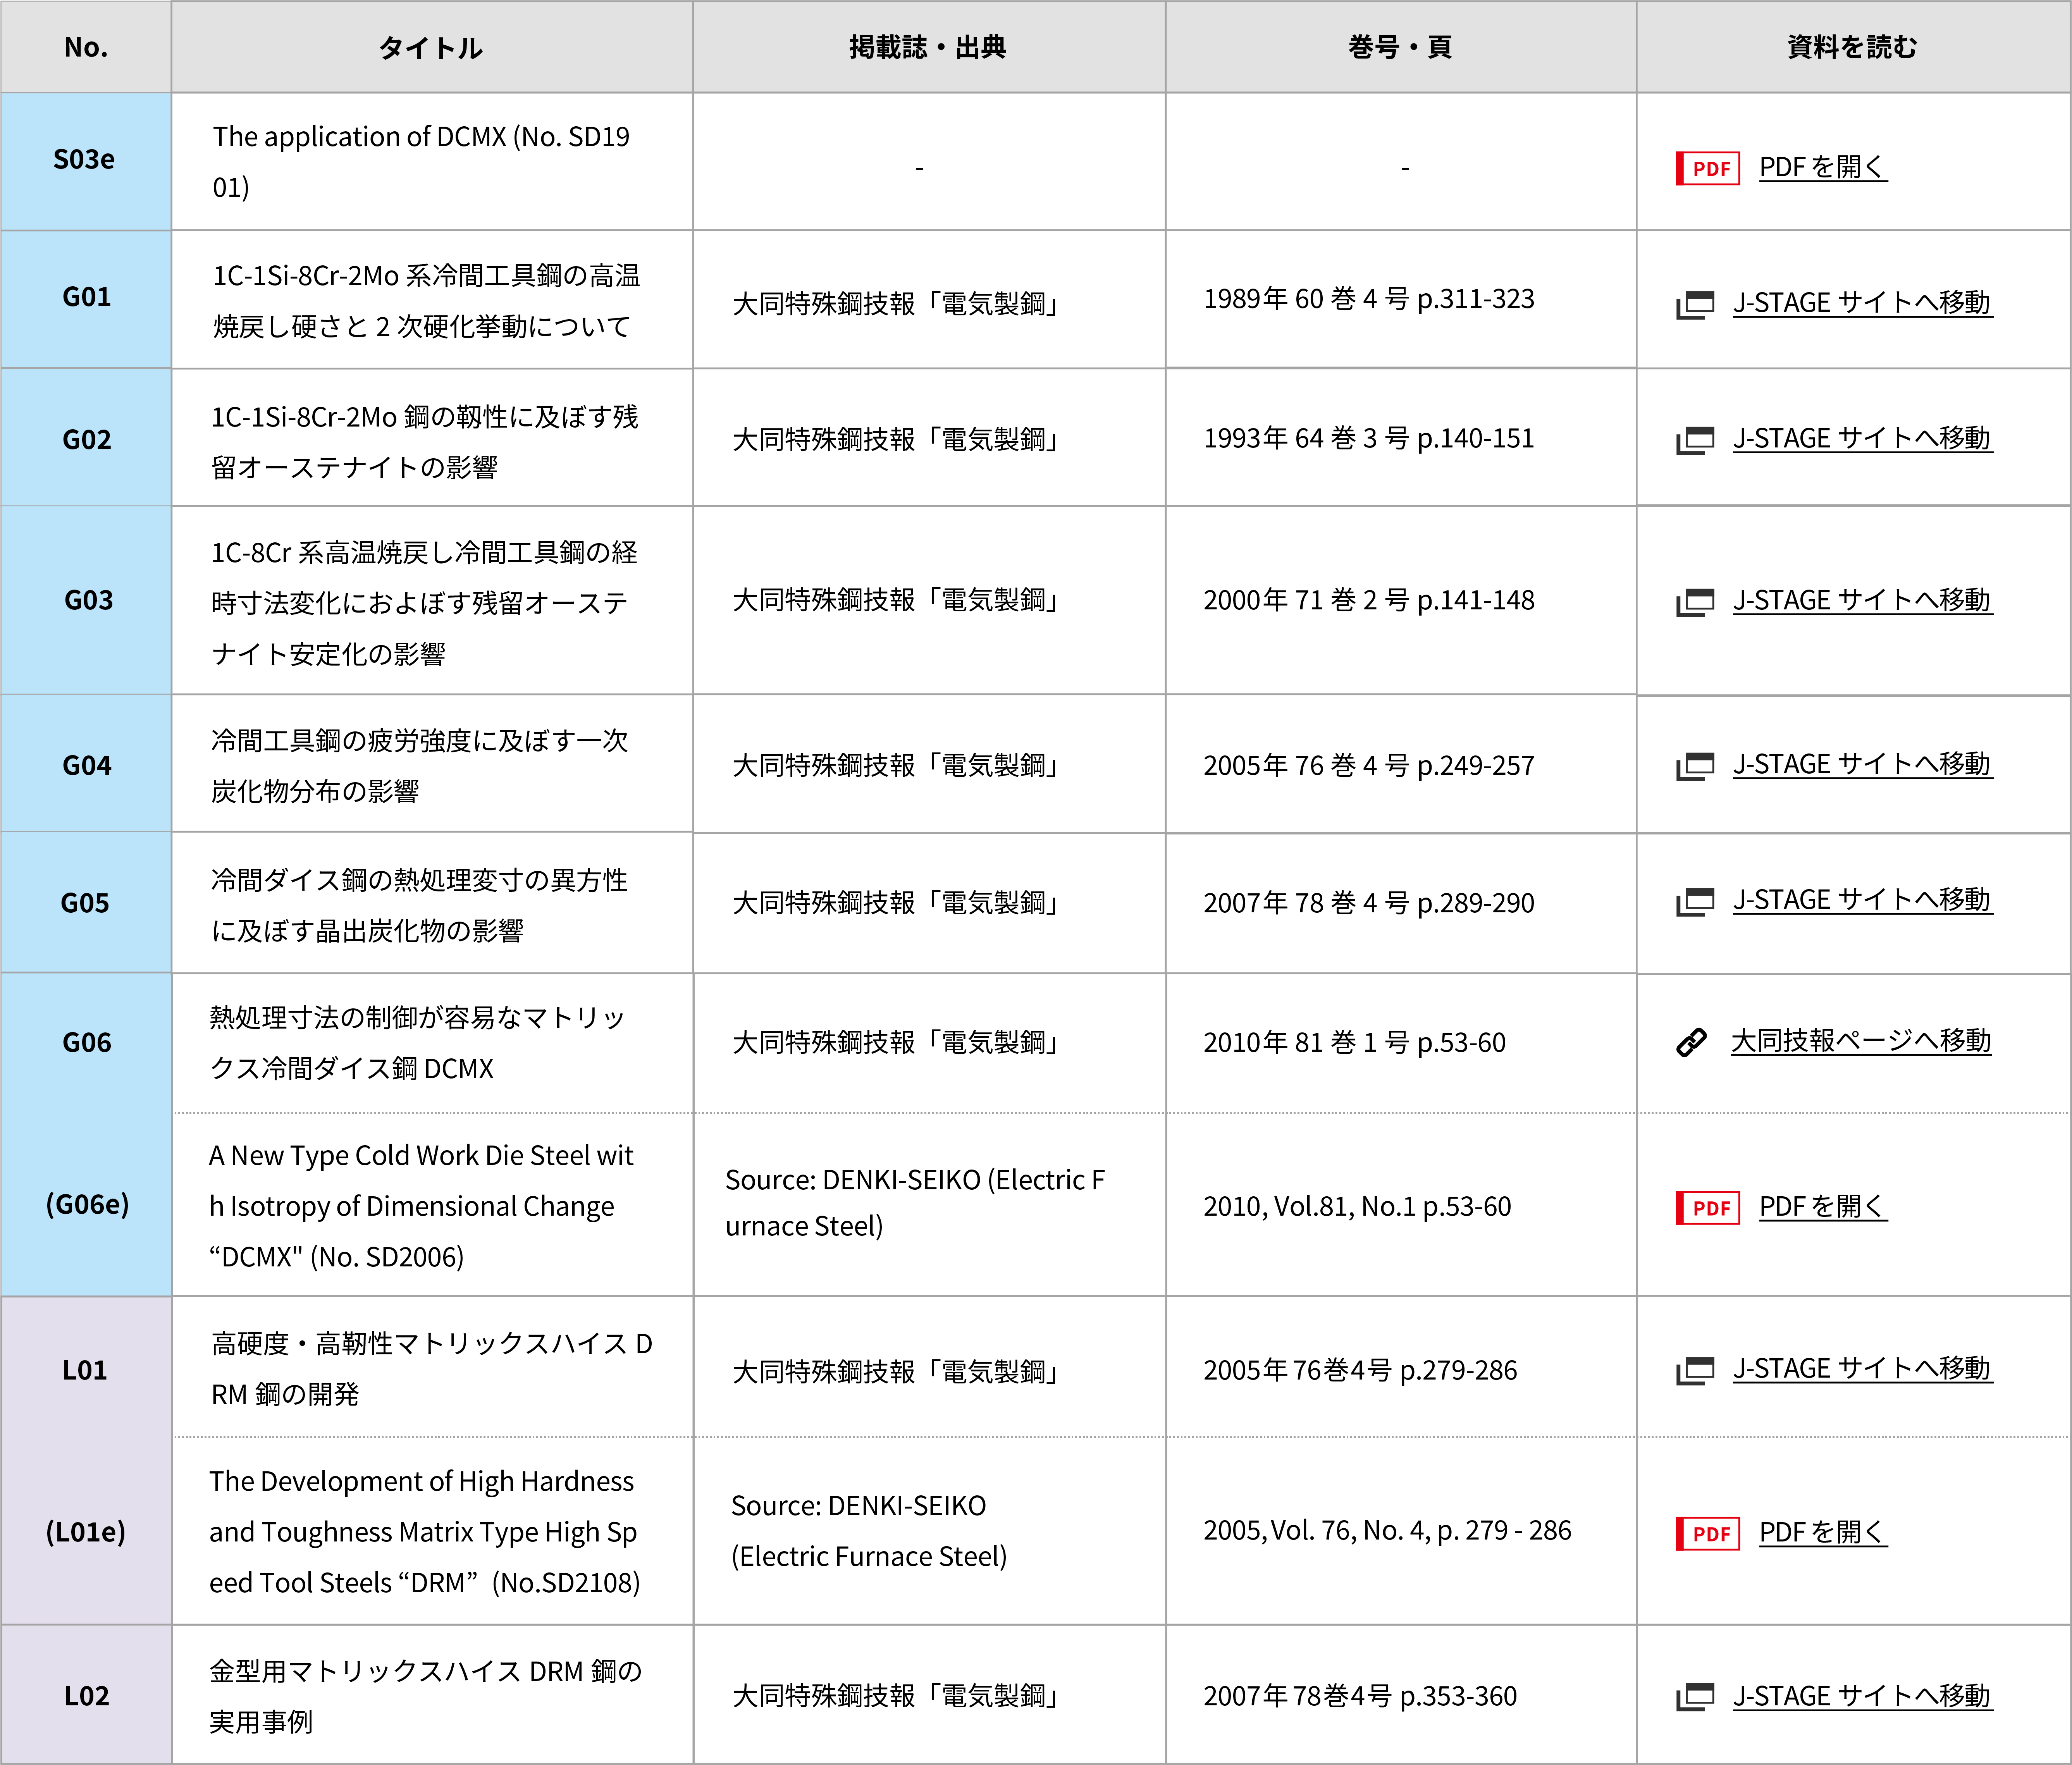Select the 'G05' number cell
Screen dimensions: 2072x1765
click(x=86, y=902)
